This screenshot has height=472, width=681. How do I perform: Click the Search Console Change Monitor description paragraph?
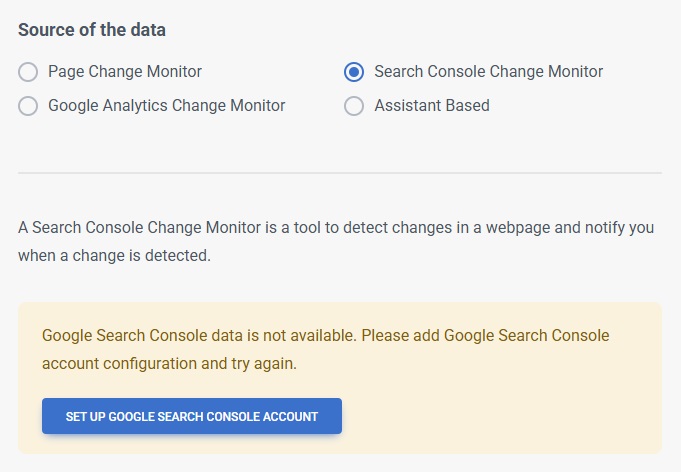tap(336, 228)
